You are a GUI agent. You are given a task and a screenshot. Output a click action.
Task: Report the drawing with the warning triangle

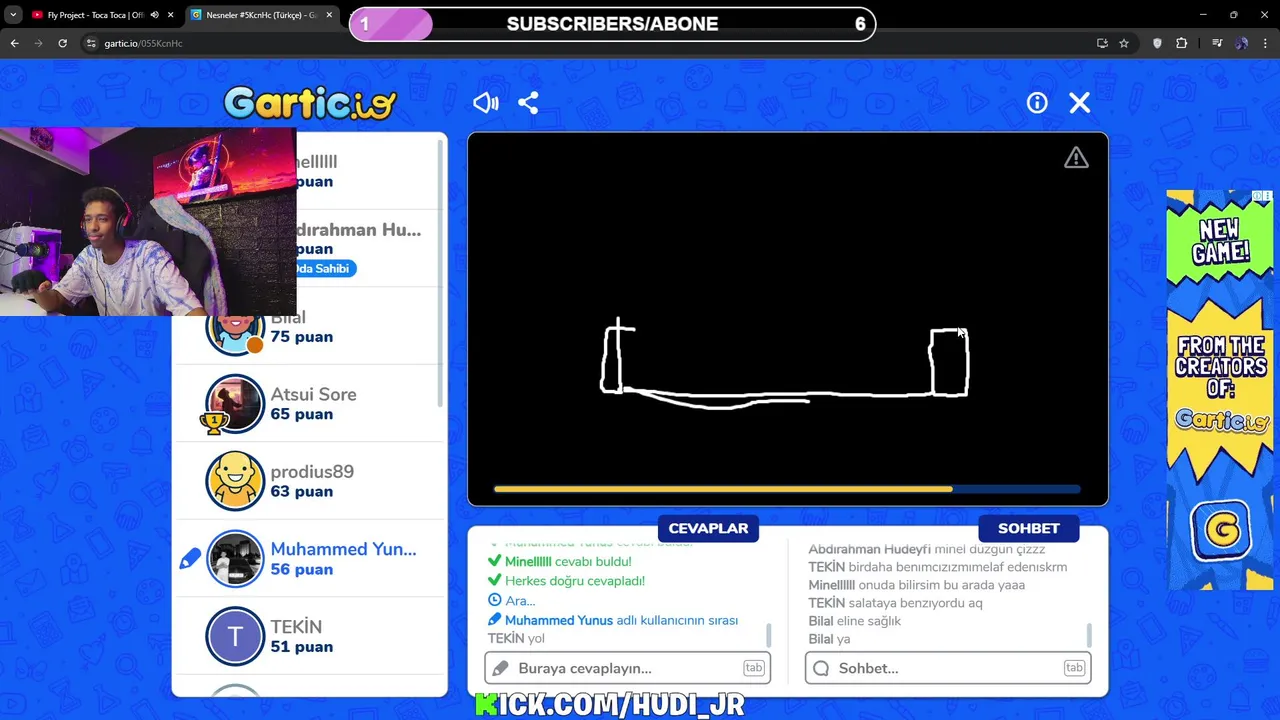(1076, 158)
